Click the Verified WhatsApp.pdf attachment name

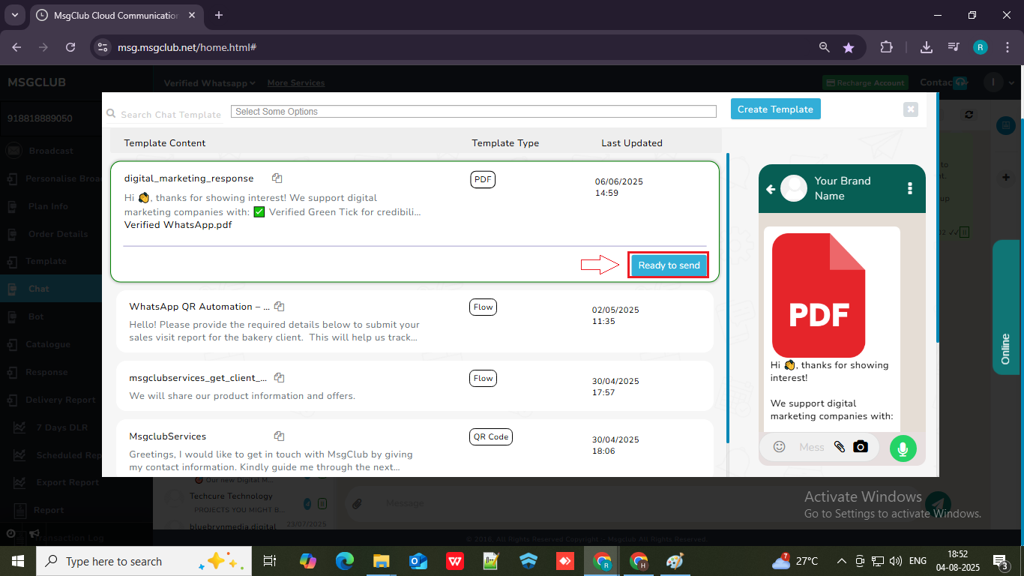(x=178, y=225)
